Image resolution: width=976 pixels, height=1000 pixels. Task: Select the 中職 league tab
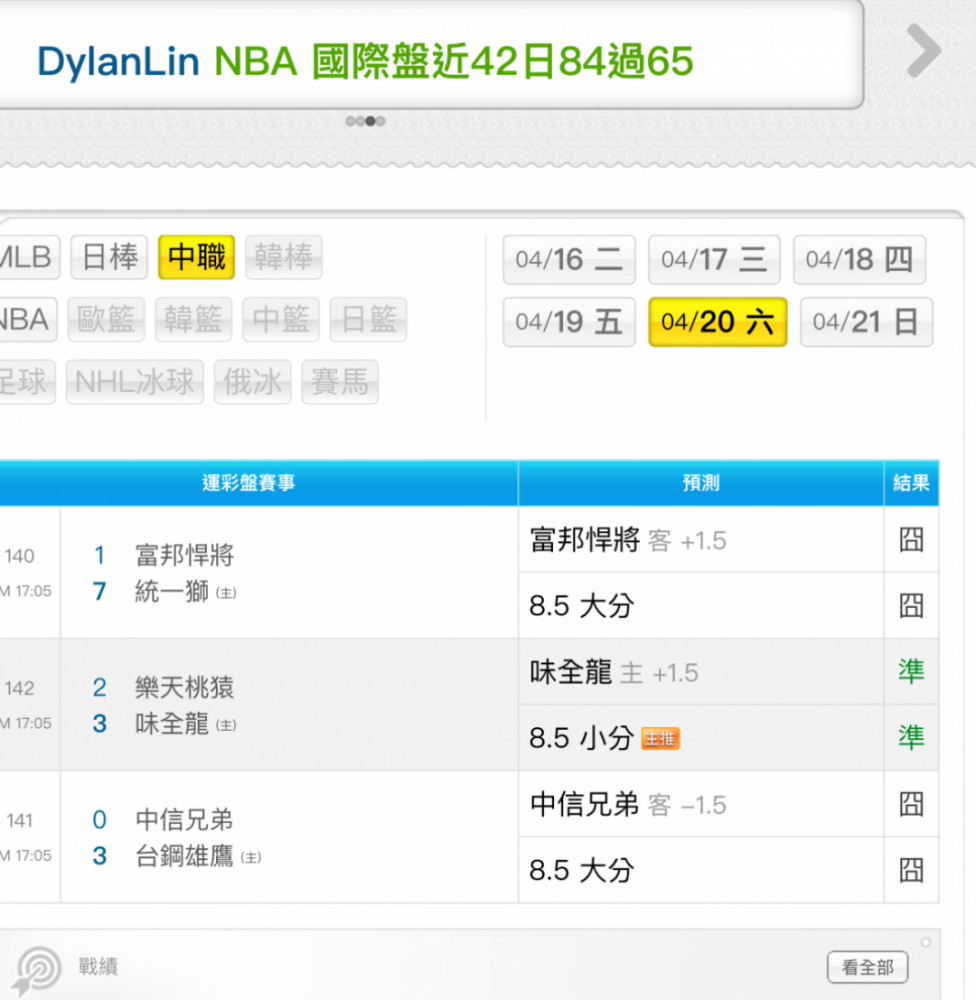196,257
